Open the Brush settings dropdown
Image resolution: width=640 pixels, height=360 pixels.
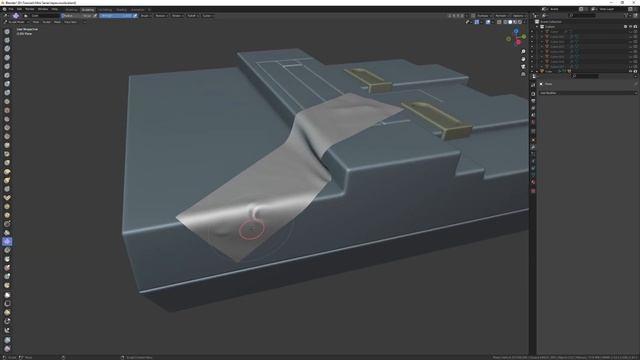pos(146,16)
